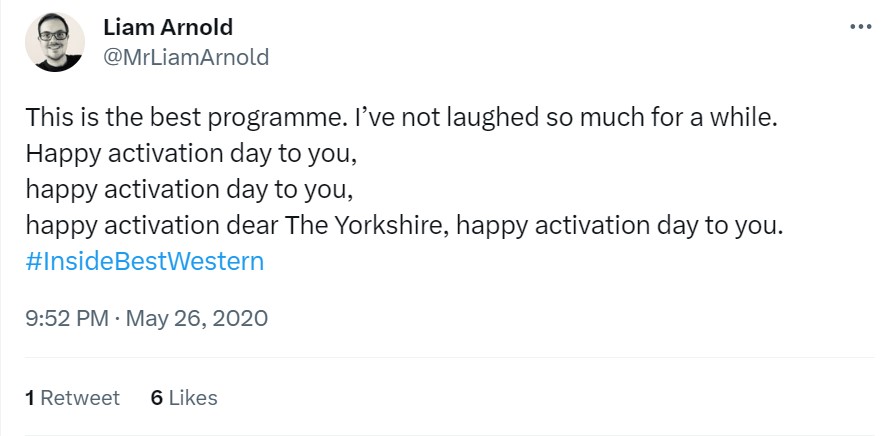Click the word "Likes" in the stats
This screenshot has height=436, width=886.
tap(193, 398)
